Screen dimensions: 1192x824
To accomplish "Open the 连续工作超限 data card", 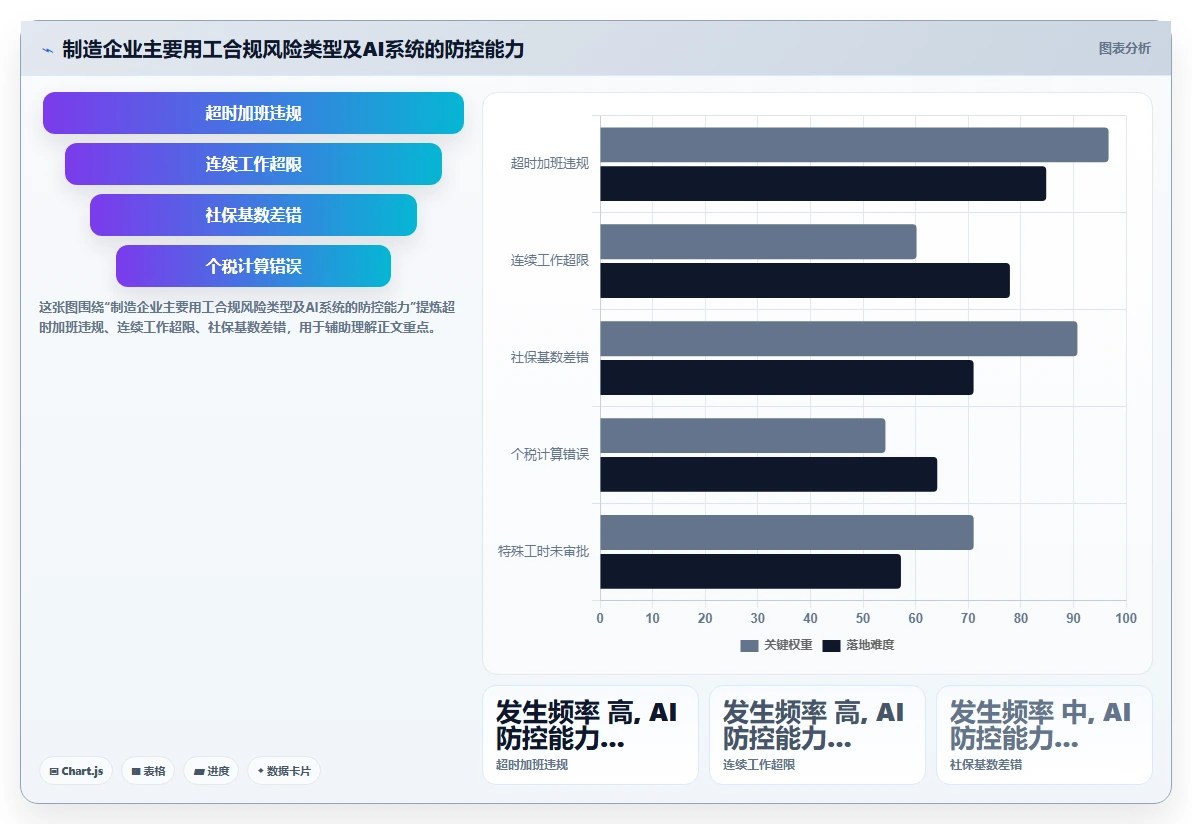I will pos(817,735).
